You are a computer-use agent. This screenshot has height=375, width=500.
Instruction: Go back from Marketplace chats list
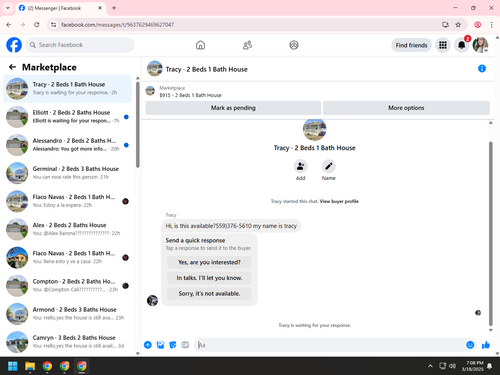pyautogui.click(x=12, y=67)
